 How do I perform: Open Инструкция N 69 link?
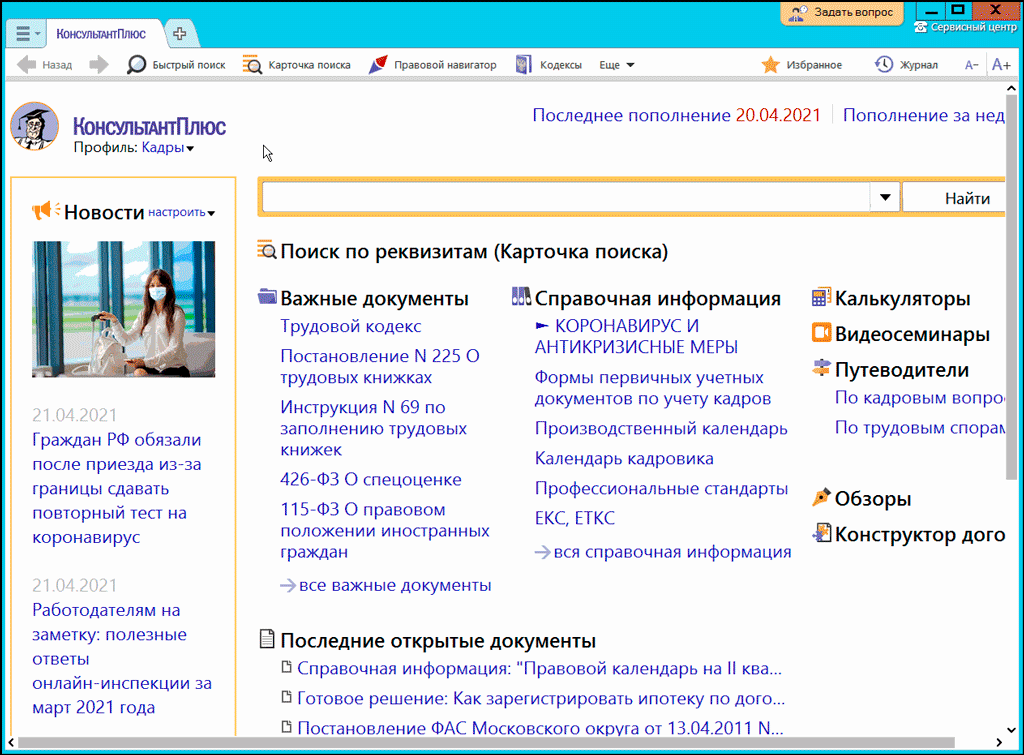tap(374, 428)
